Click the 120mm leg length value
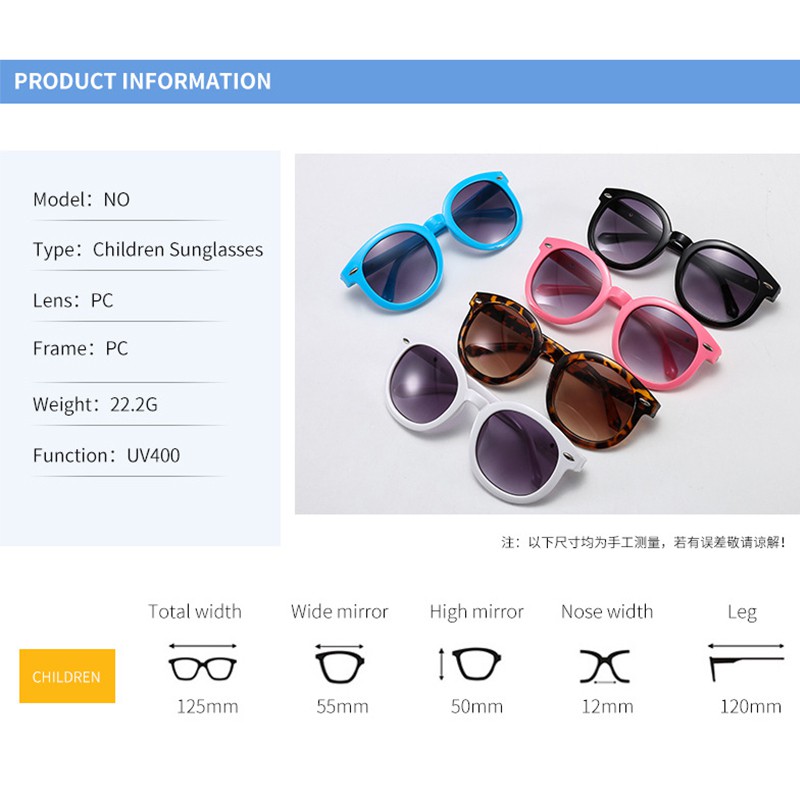Screen dimensions: 800x800 tap(751, 707)
